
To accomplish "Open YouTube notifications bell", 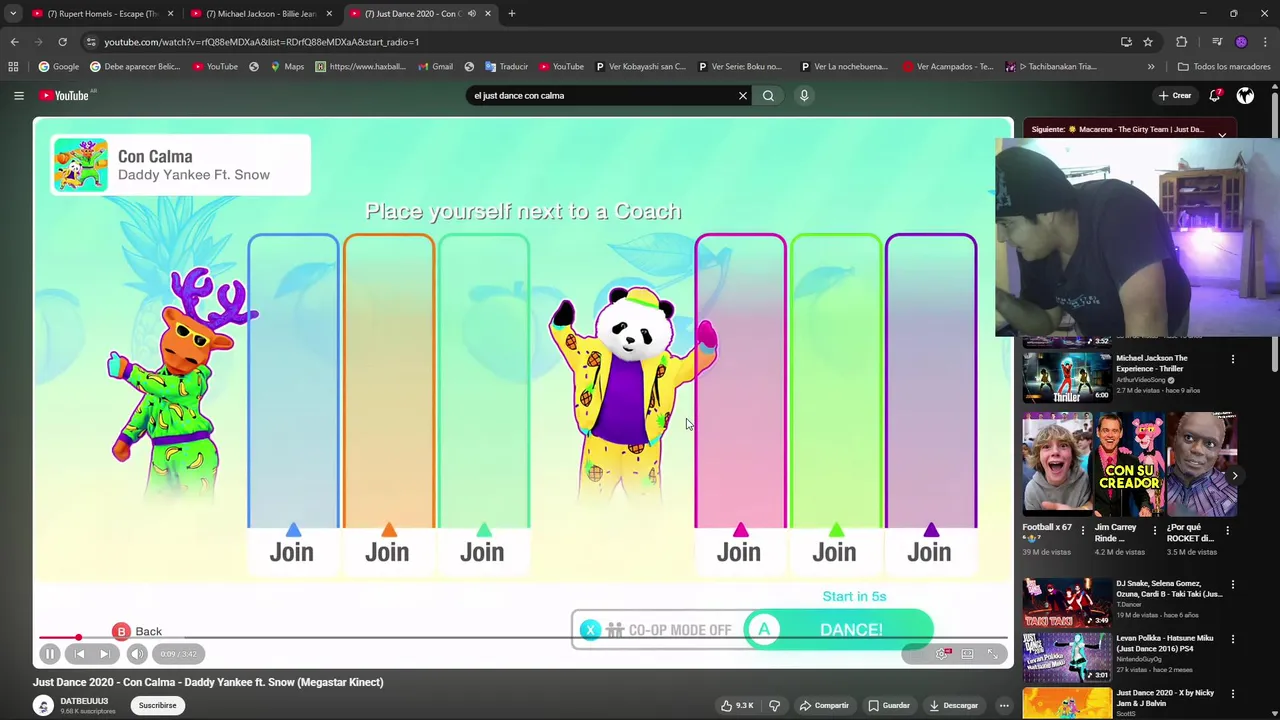I will pos(1214,95).
